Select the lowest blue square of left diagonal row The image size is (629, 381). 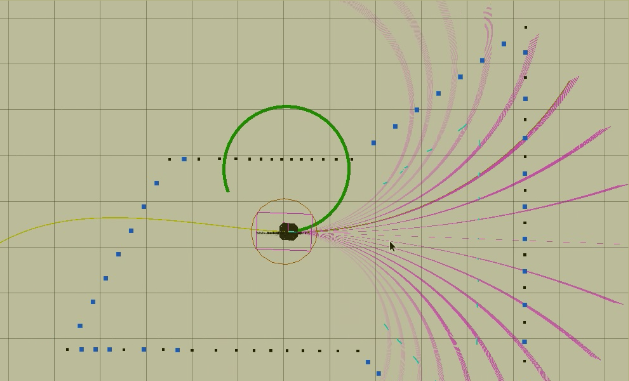click(x=80, y=326)
